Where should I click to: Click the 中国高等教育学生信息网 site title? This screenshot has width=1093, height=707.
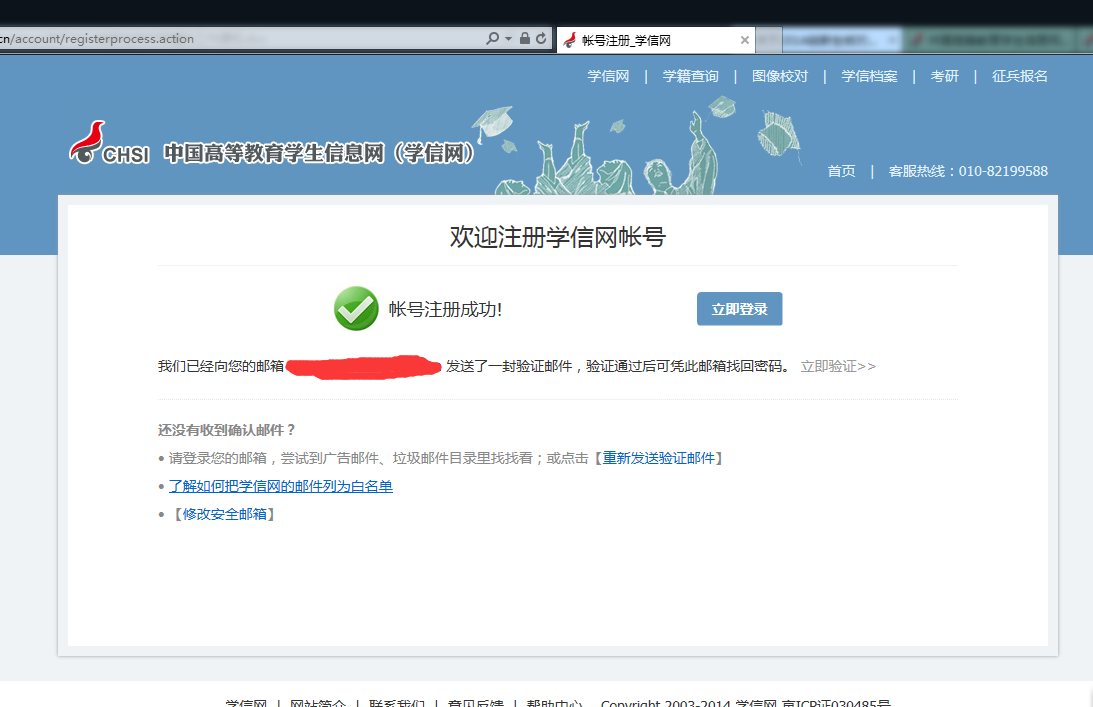[319, 153]
